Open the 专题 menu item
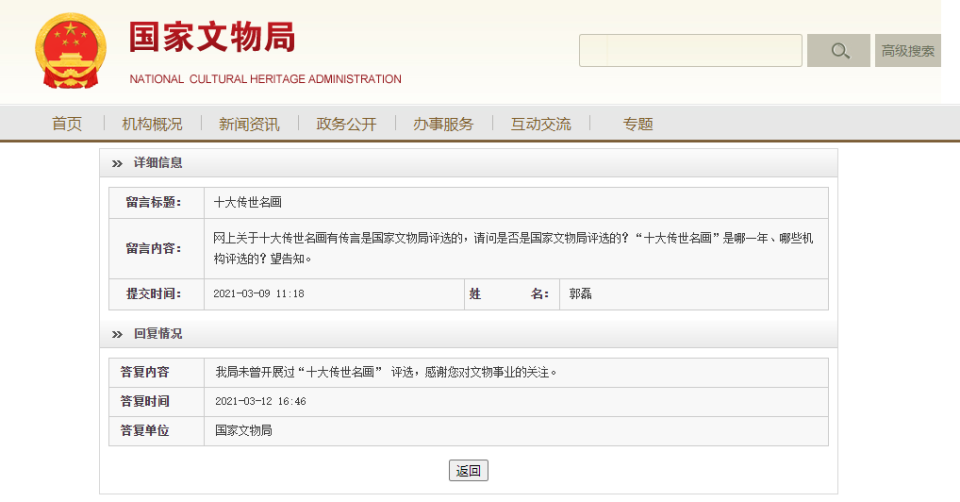This screenshot has height=502, width=960. (638, 124)
